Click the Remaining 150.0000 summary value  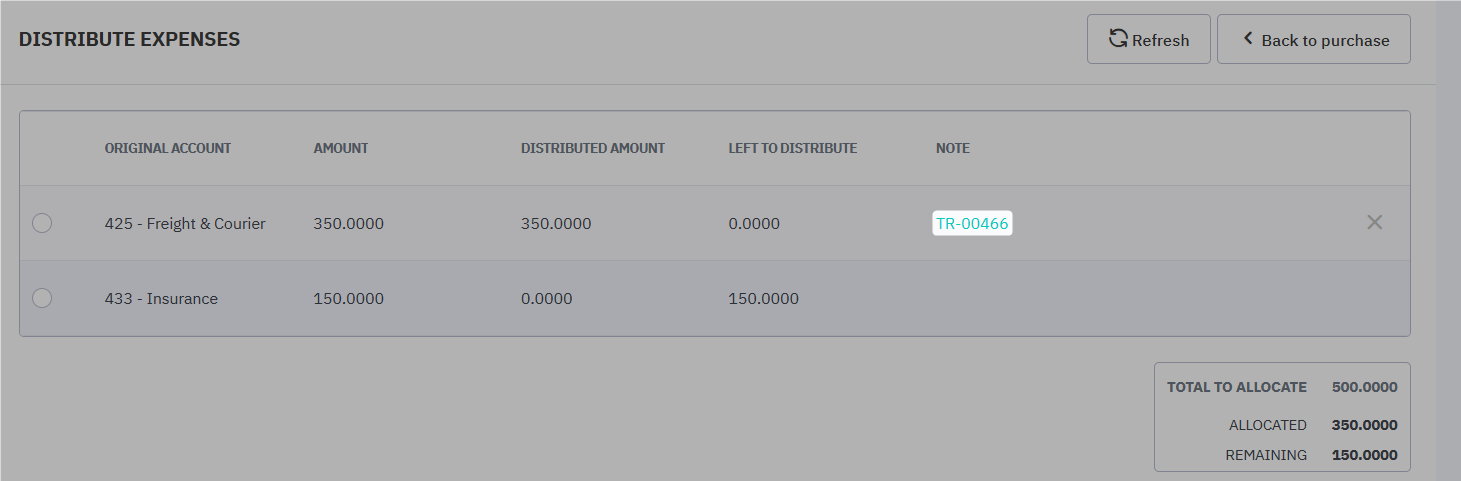1365,455
